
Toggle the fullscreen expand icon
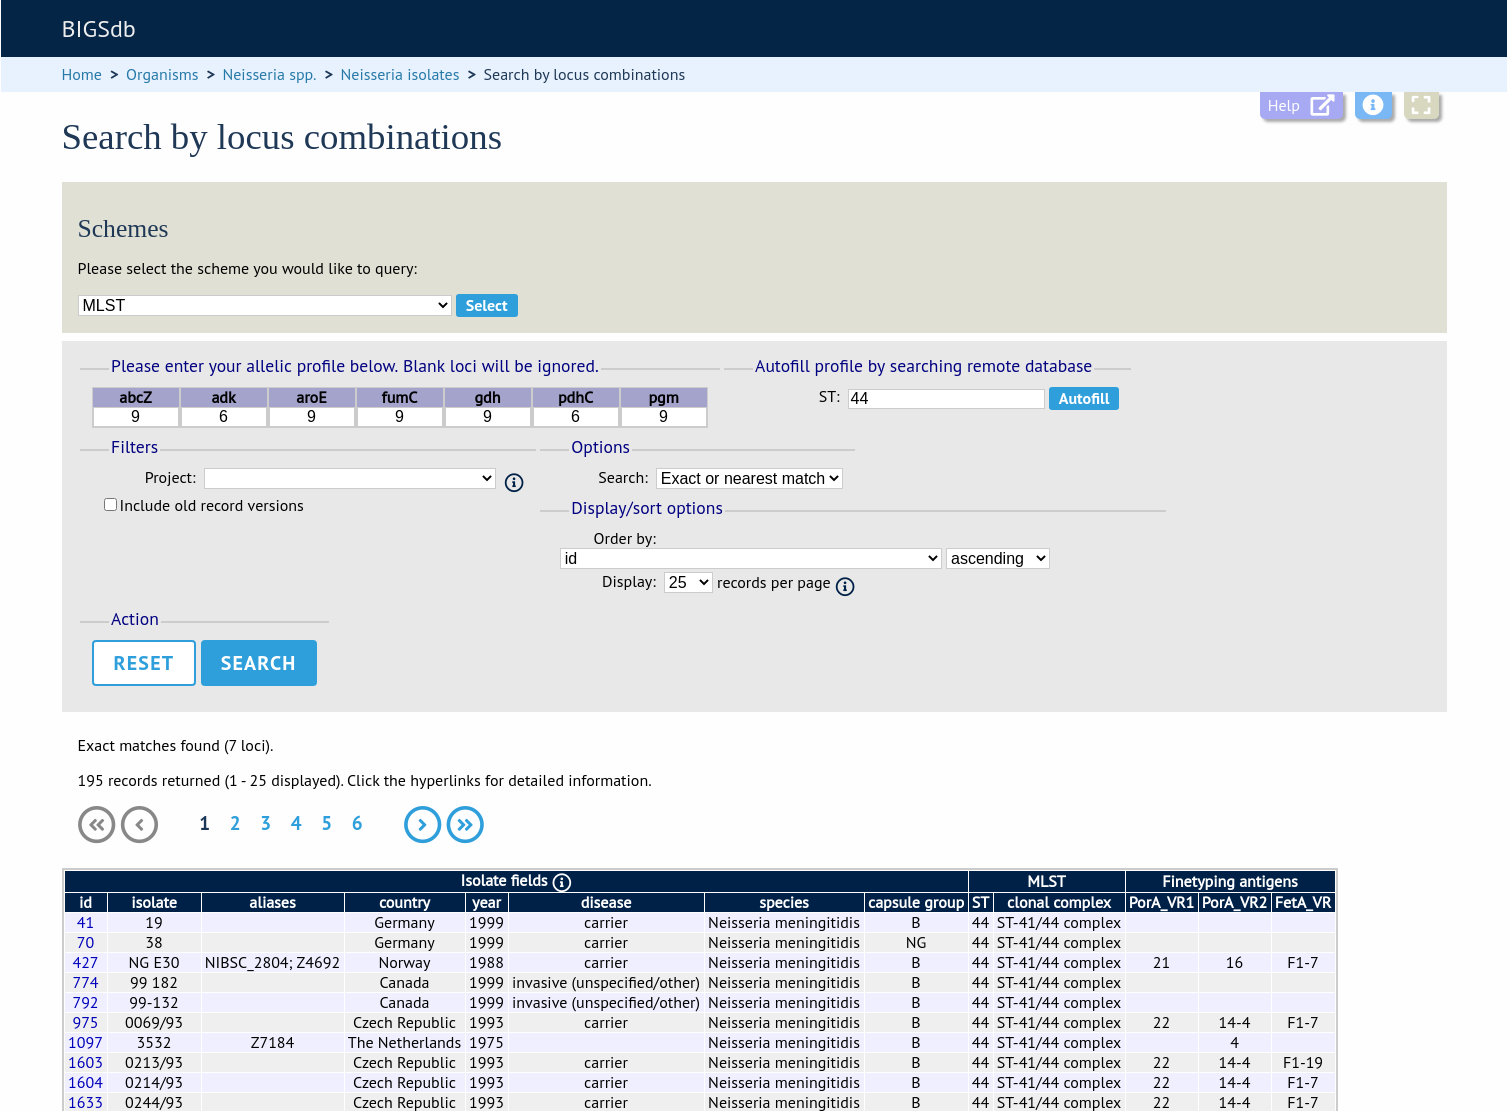(1421, 106)
